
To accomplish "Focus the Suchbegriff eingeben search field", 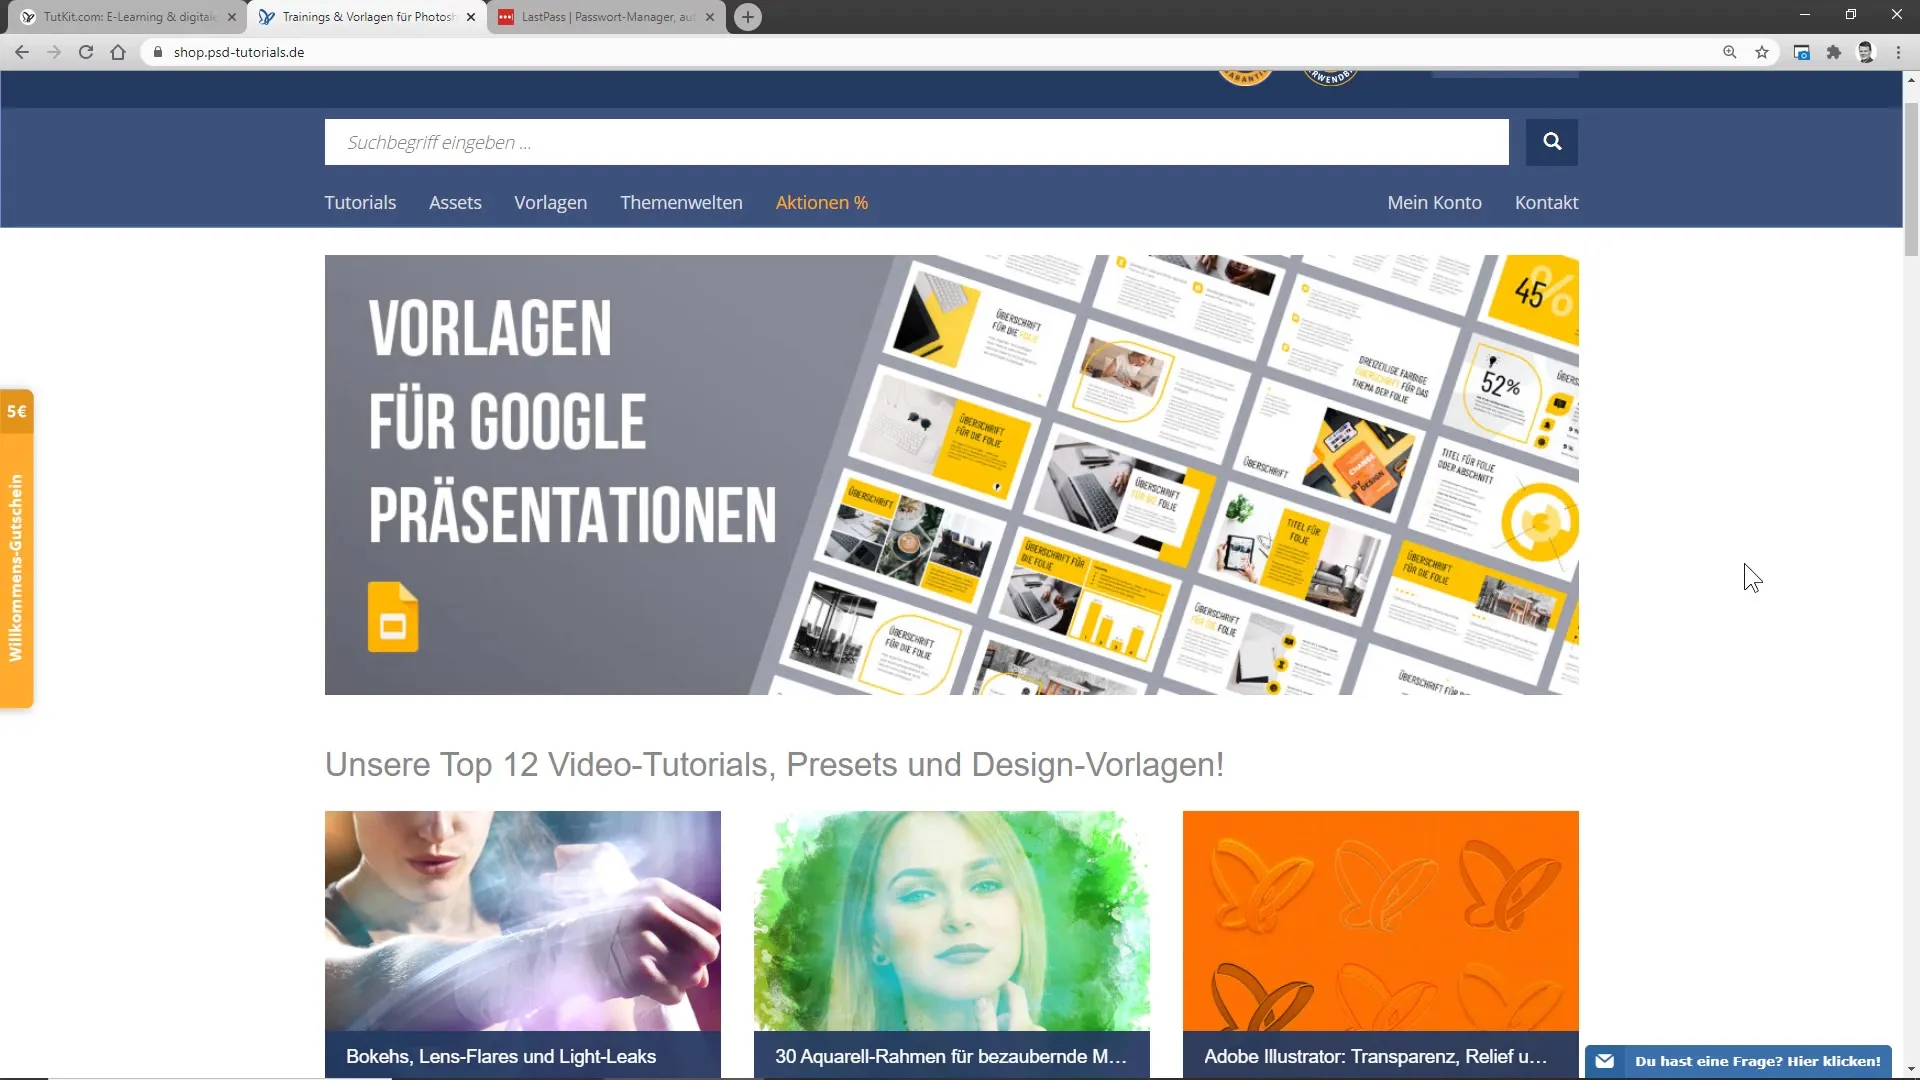I will [916, 142].
